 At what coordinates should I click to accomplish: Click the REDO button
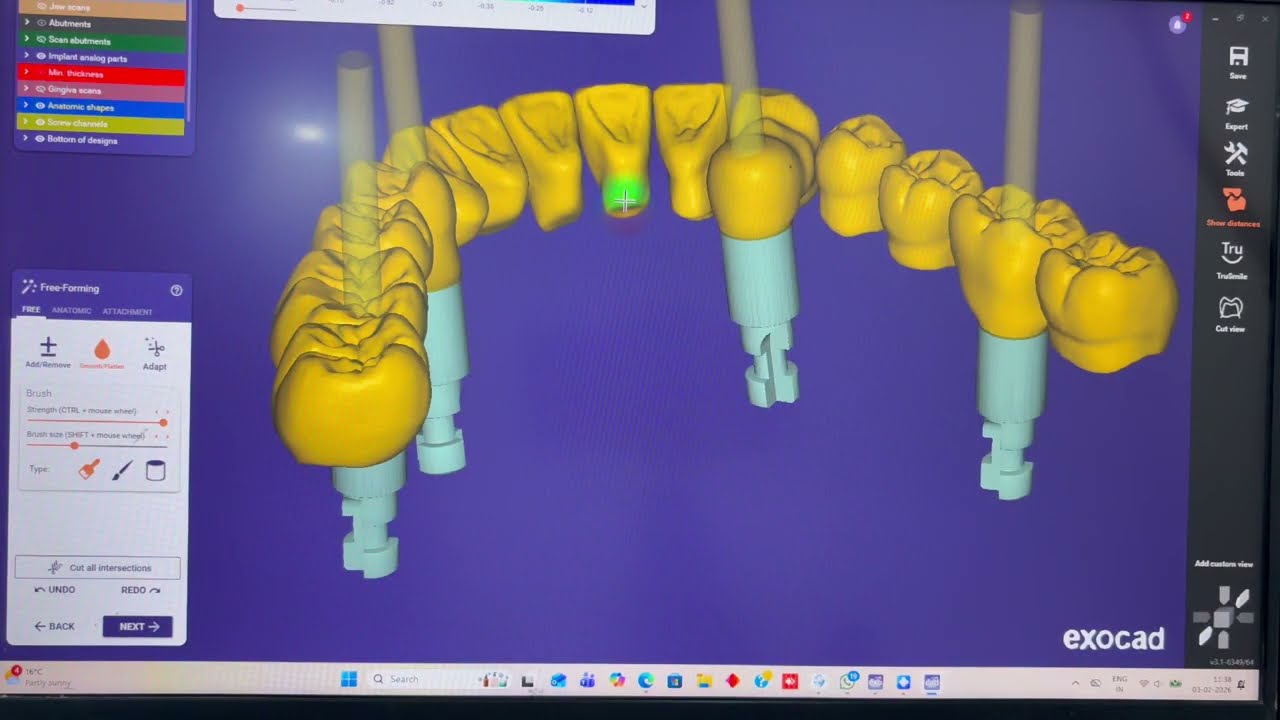click(x=140, y=591)
